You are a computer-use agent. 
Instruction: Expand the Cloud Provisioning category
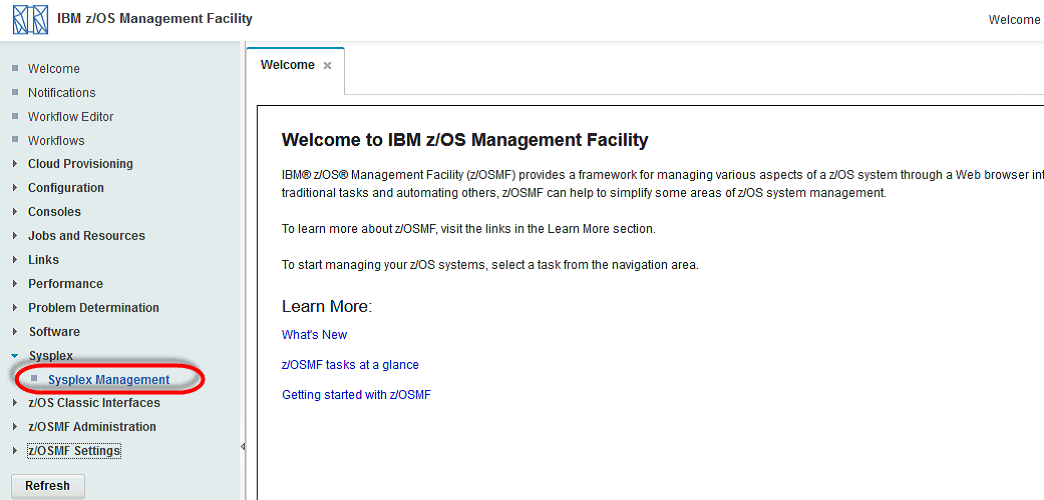(x=80, y=164)
